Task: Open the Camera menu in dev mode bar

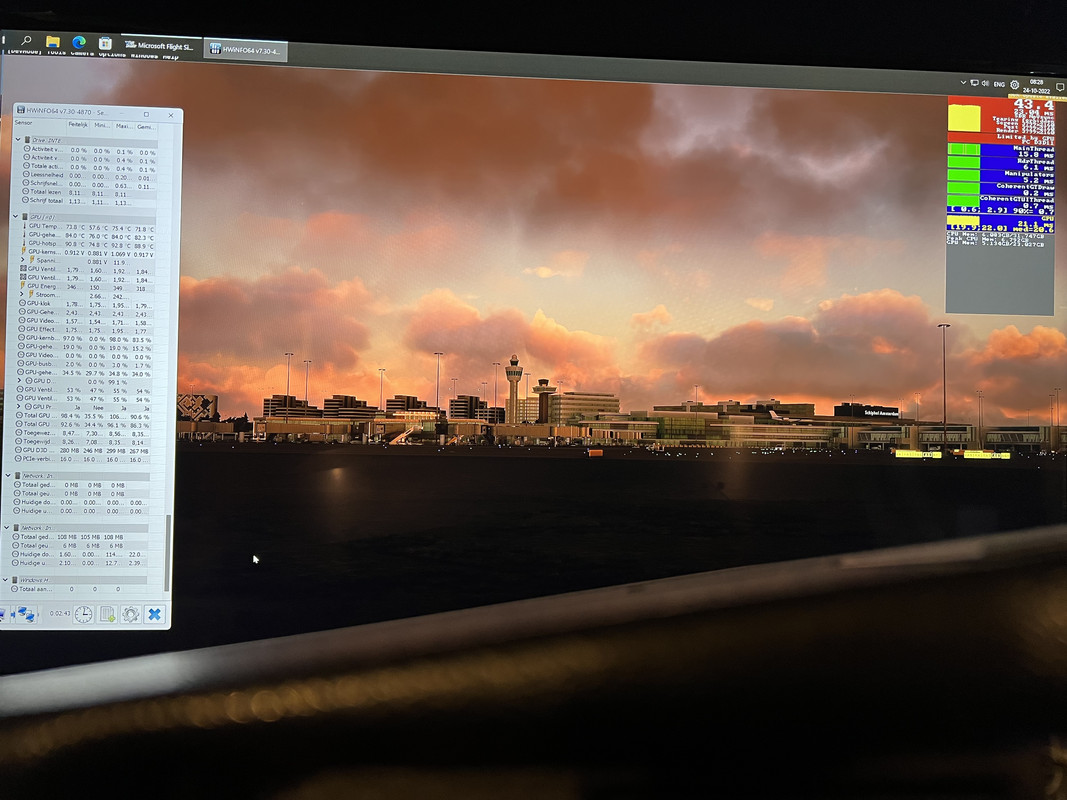Action: tap(82, 52)
